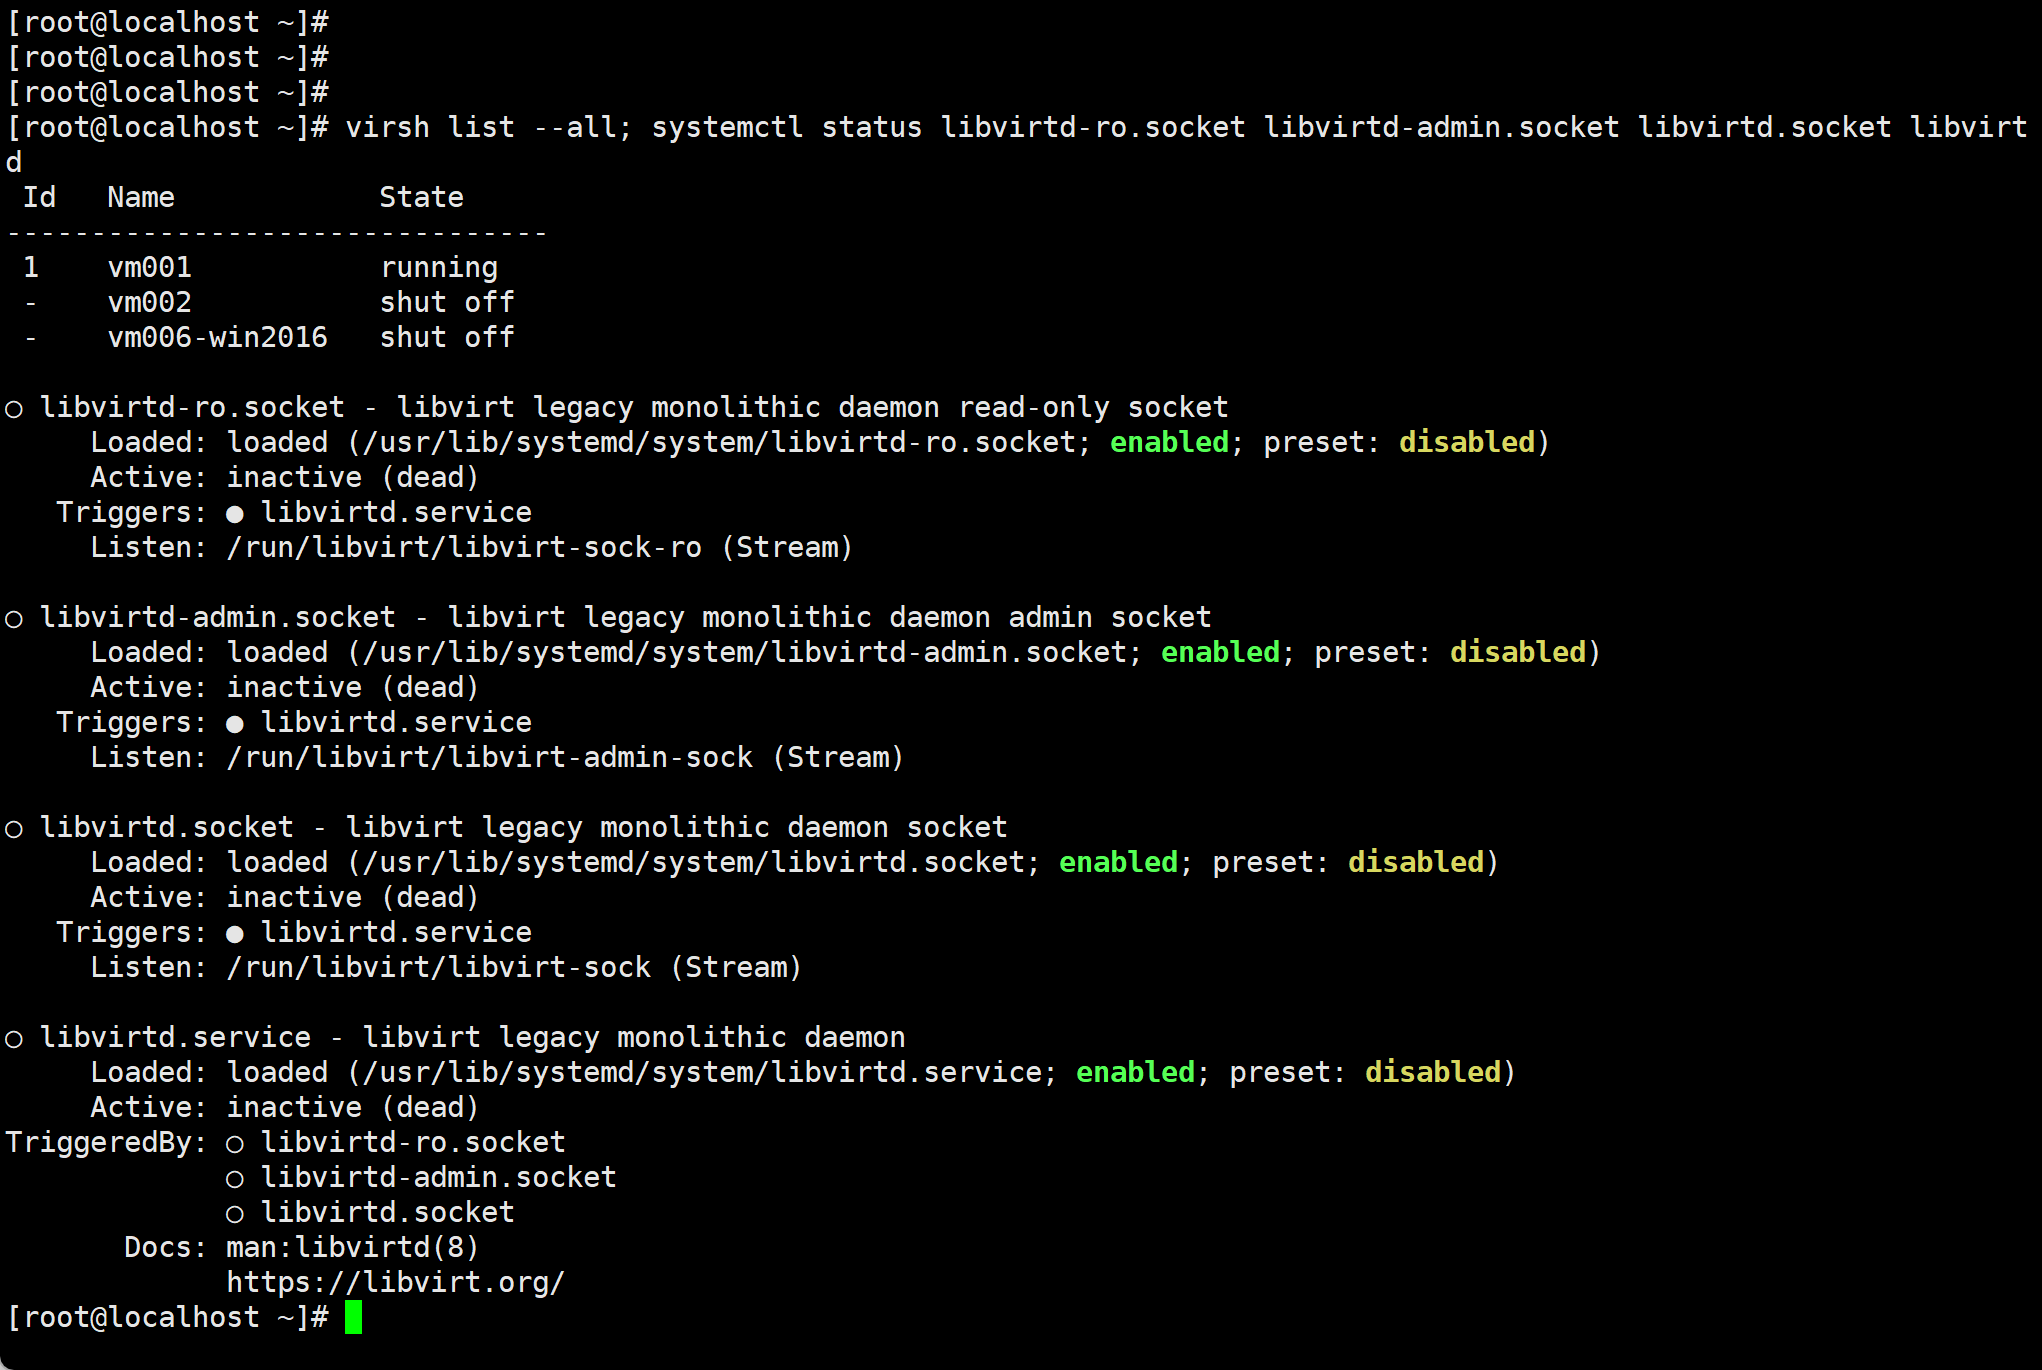
Task: Click the man:libvirtd(8) docs reference
Action: 352,1247
